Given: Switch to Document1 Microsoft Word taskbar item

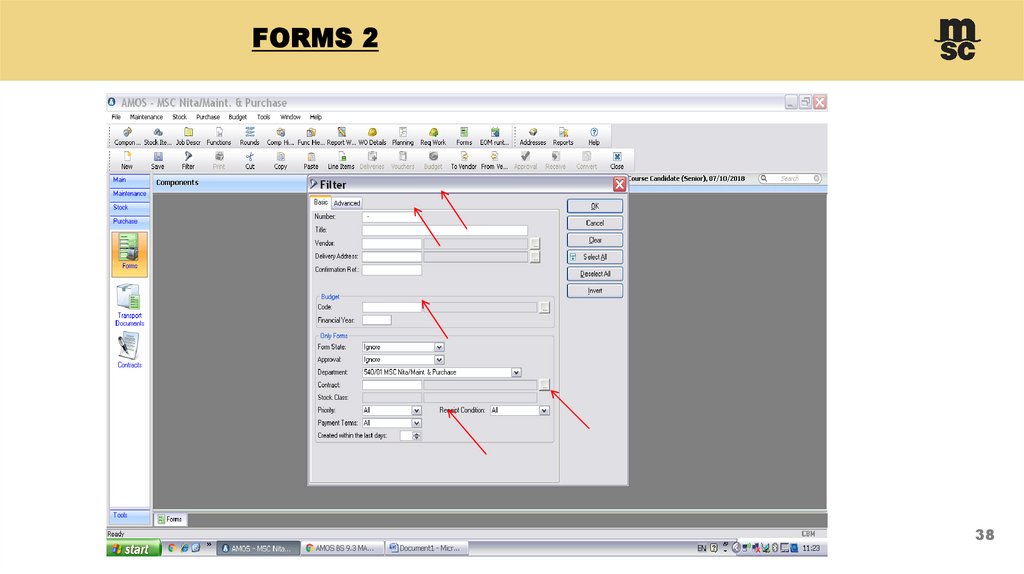Looking at the screenshot, I should pos(426,549).
